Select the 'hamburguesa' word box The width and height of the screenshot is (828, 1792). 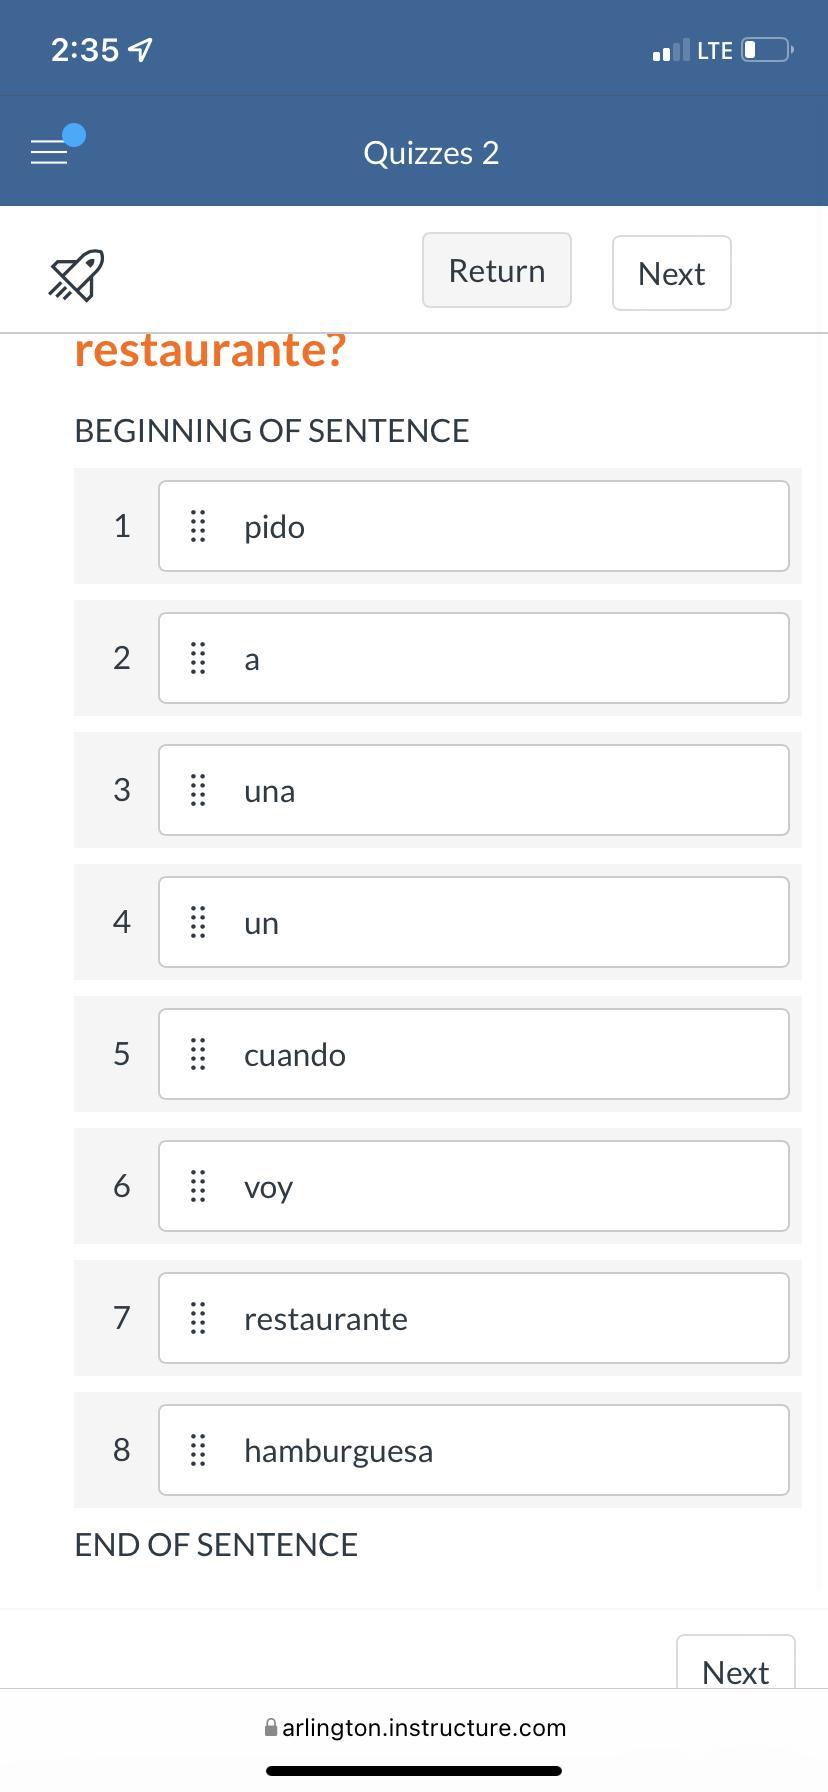(x=473, y=1450)
